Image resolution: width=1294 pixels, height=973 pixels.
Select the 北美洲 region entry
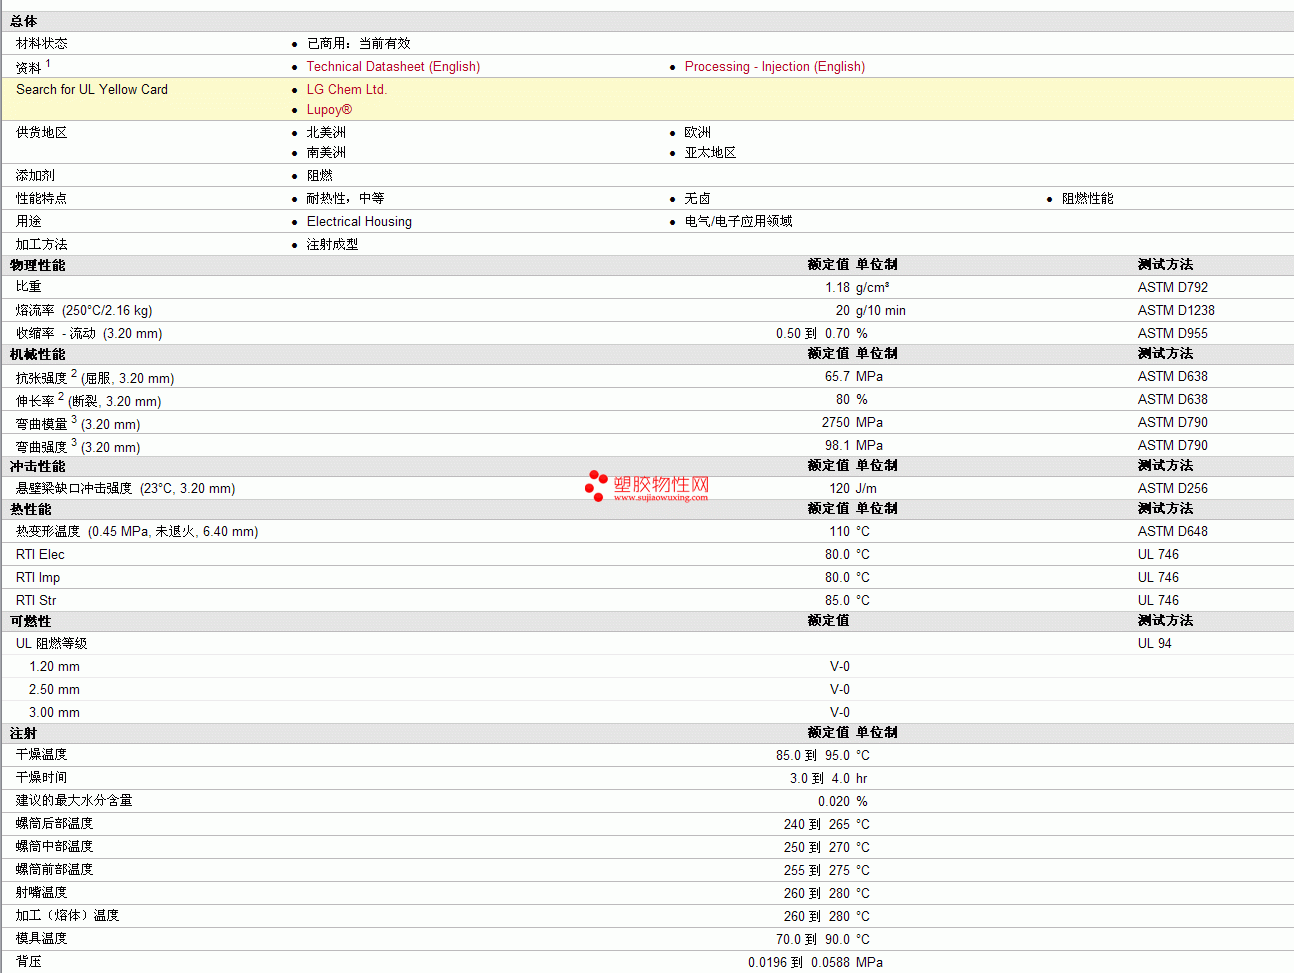point(326,133)
